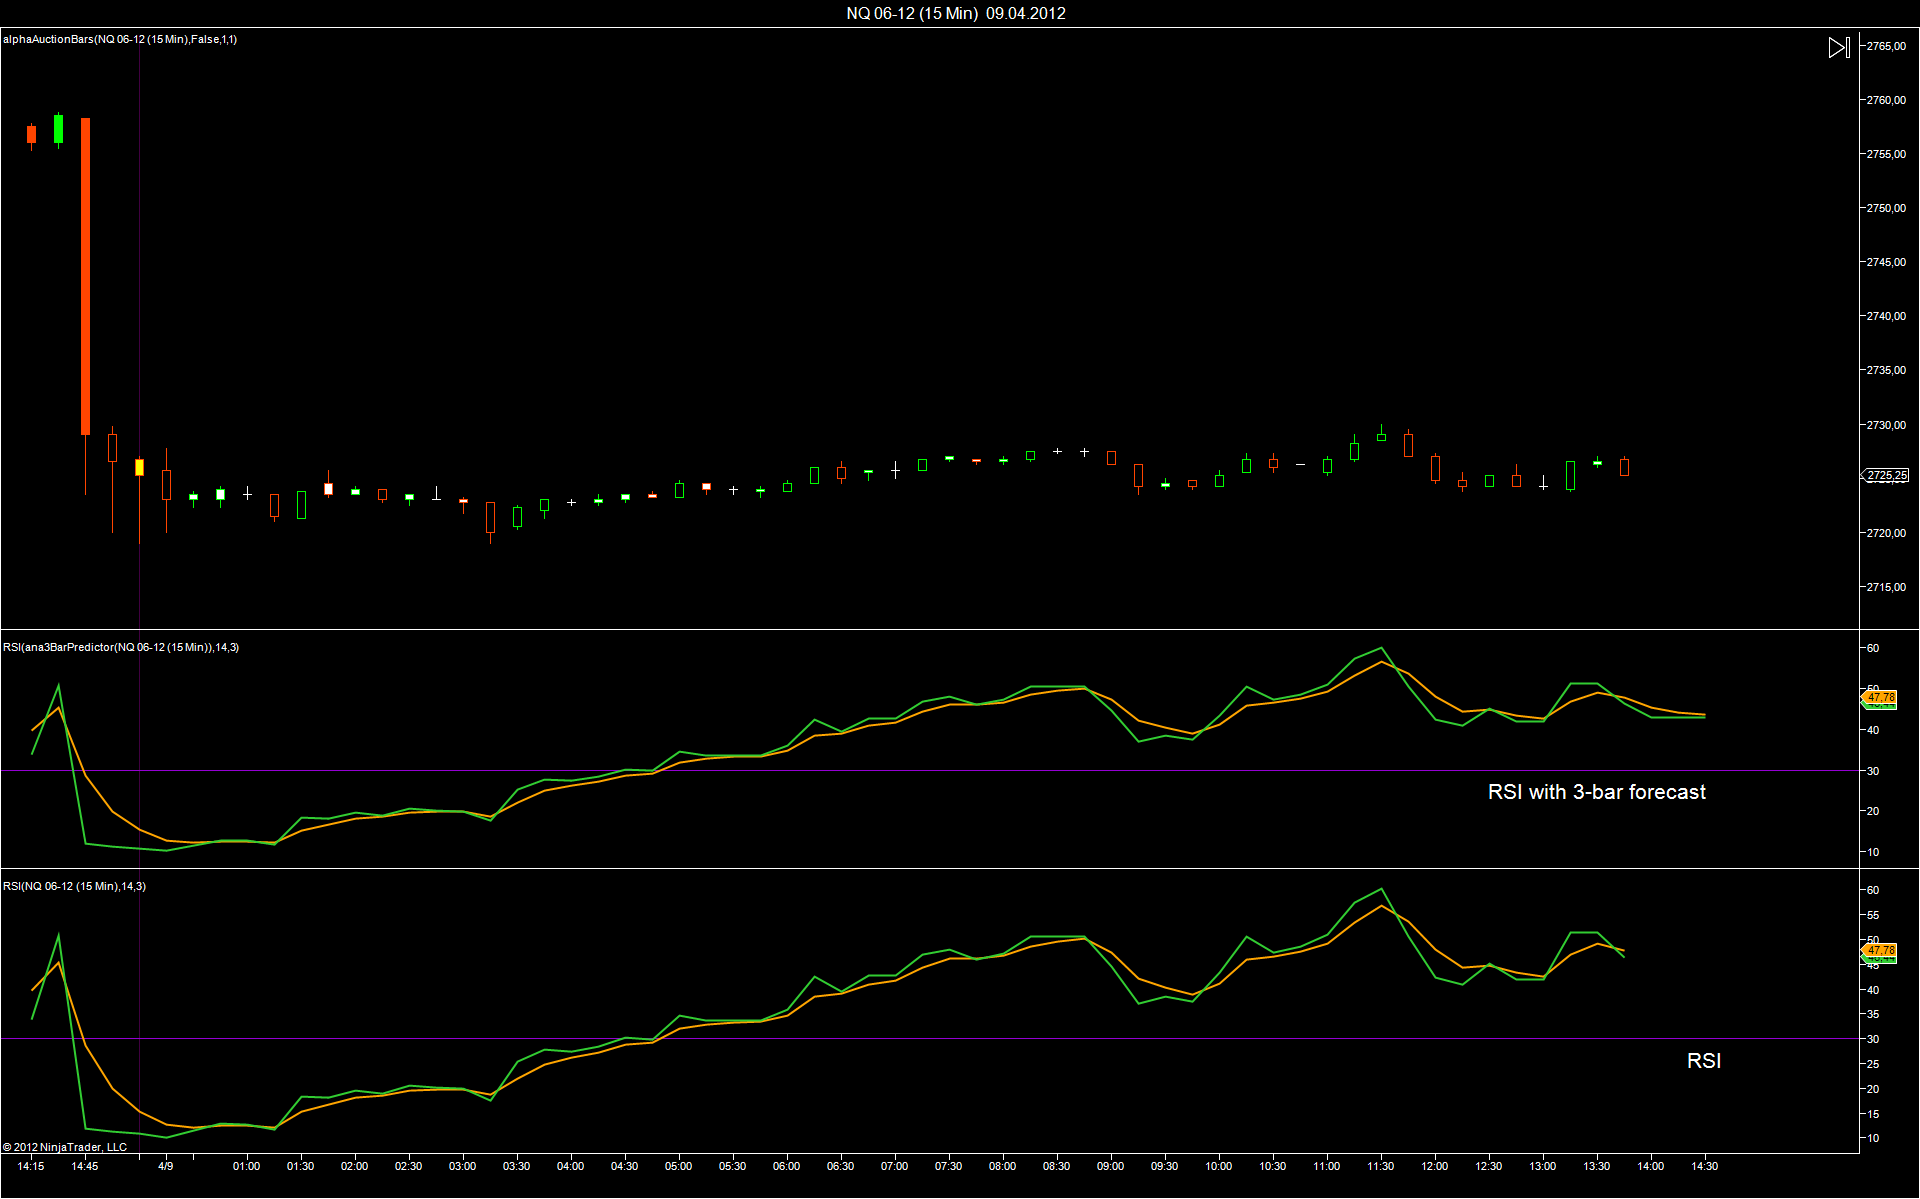
Task: Click time axis label 13:30
Action: tap(1597, 1166)
